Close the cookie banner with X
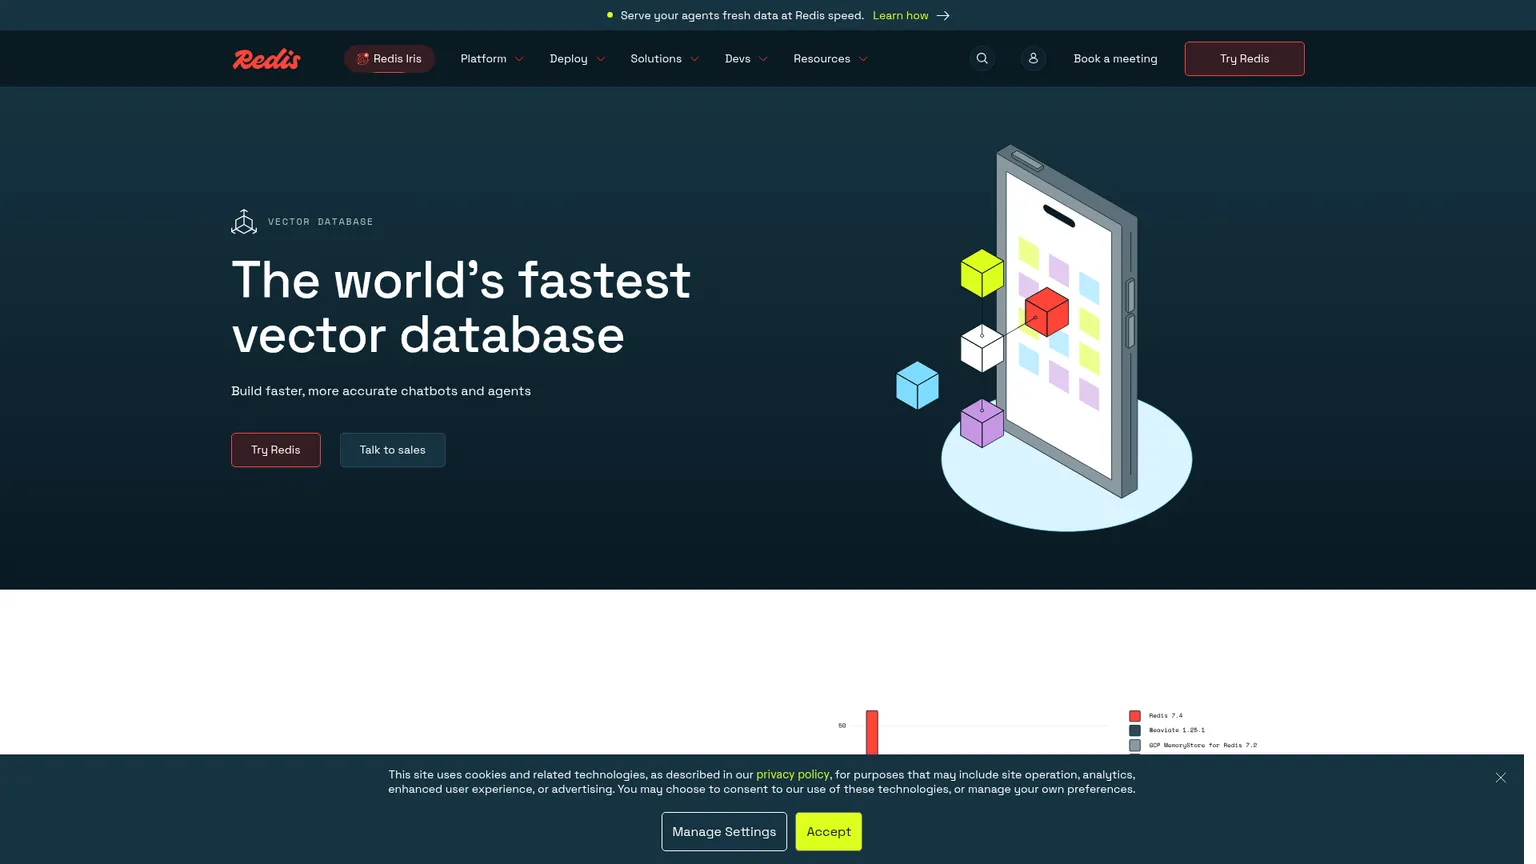This screenshot has width=1536, height=864. pyautogui.click(x=1500, y=777)
